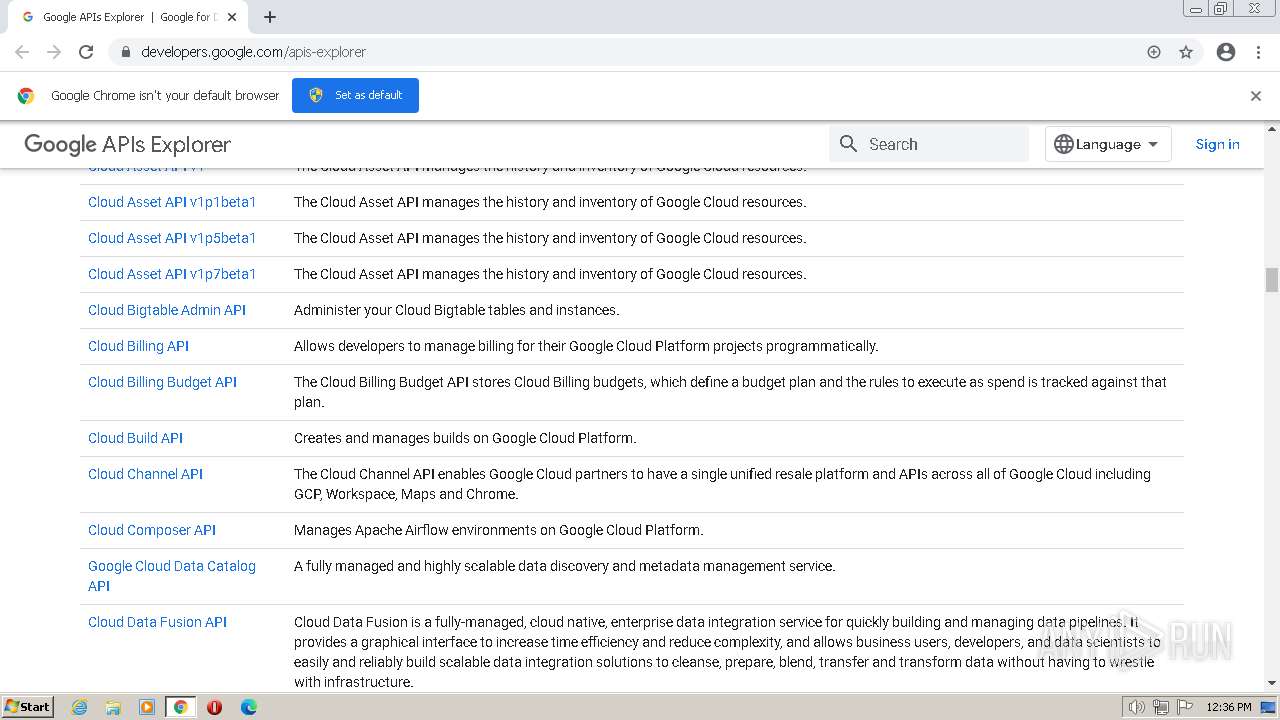
Task: Click the Chrome icon in the taskbar
Action: click(181, 707)
